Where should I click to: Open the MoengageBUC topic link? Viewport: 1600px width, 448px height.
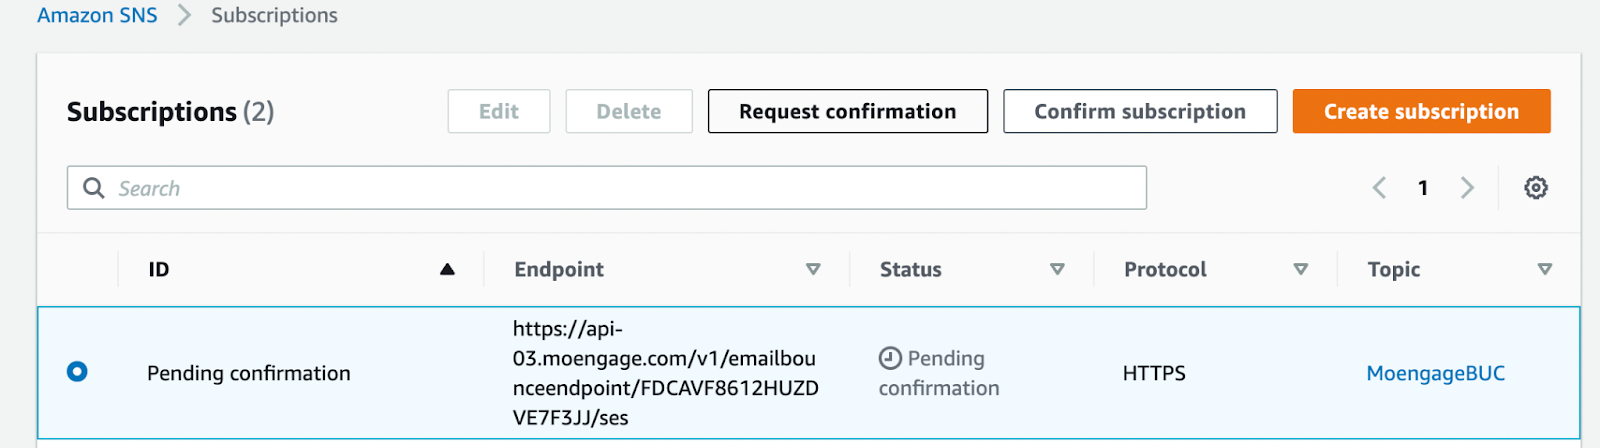tap(1435, 373)
